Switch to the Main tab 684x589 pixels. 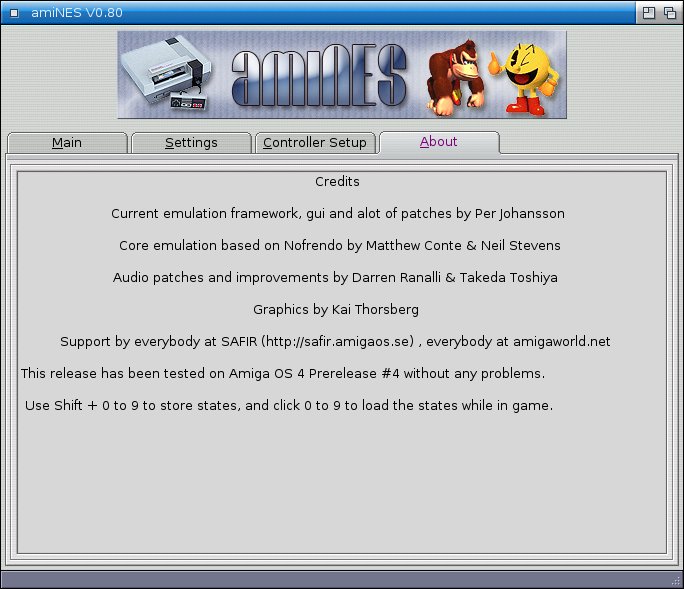[67, 143]
